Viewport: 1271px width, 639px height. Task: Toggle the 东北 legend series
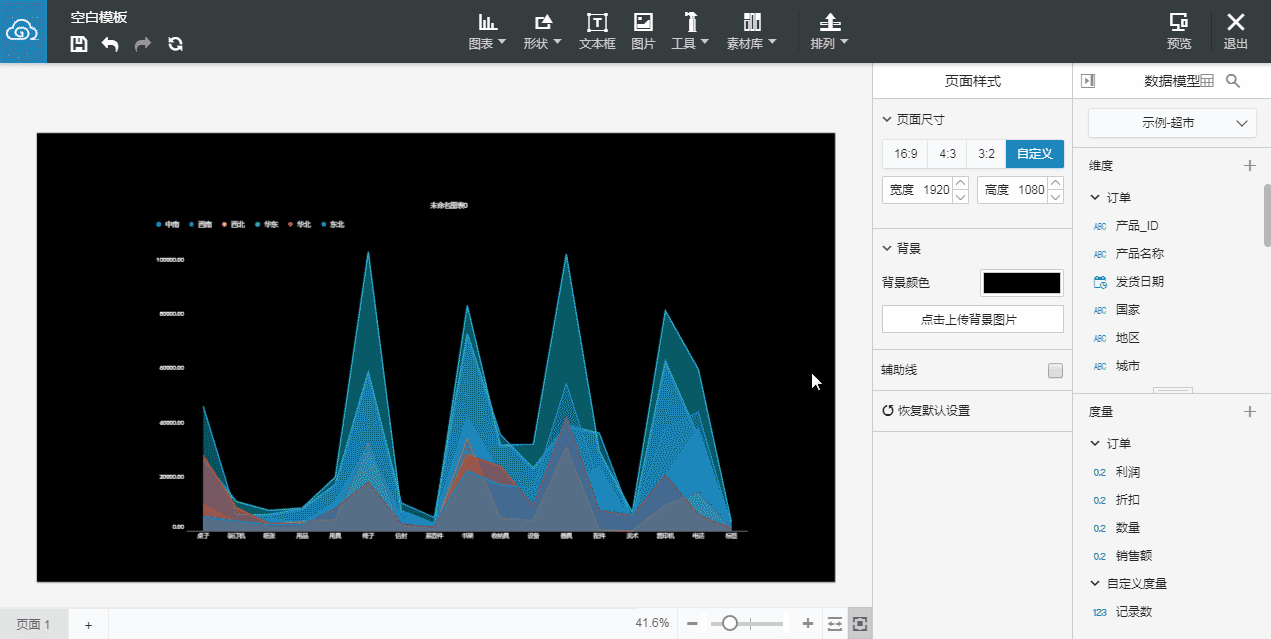(333, 224)
